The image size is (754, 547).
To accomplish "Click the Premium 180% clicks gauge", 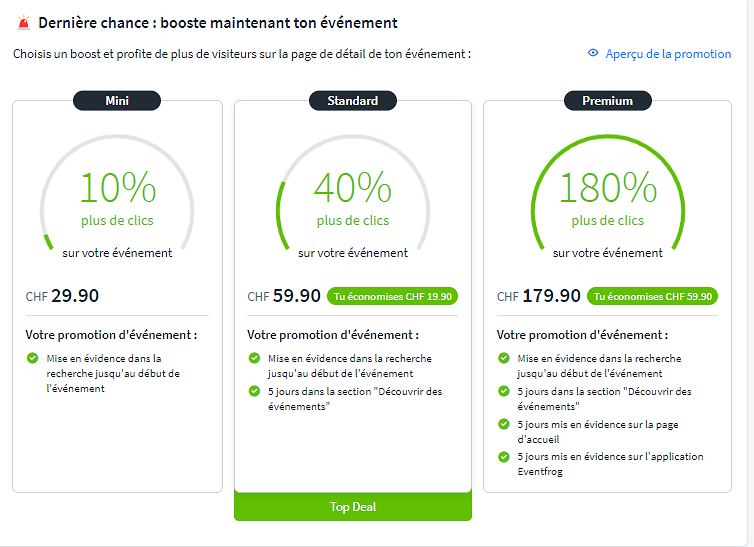I will pyautogui.click(x=607, y=200).
